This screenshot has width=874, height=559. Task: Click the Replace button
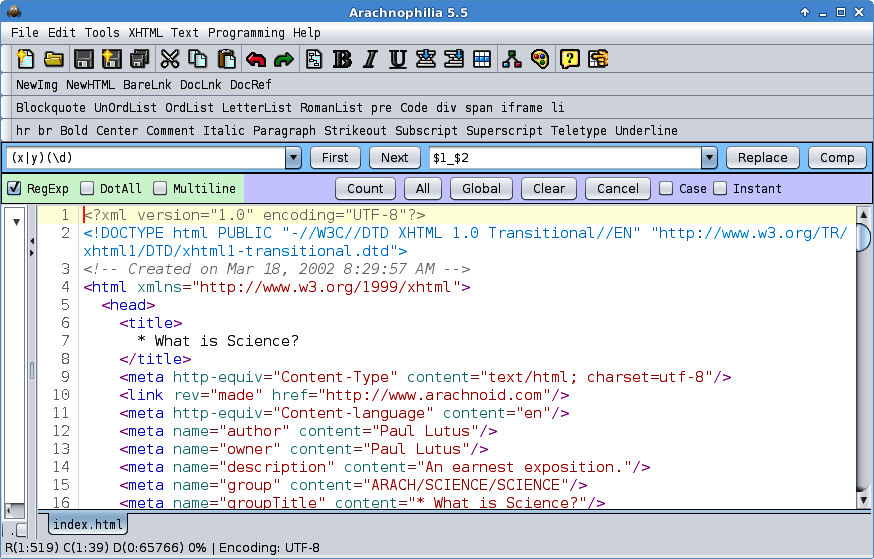(x=763, y=158)
